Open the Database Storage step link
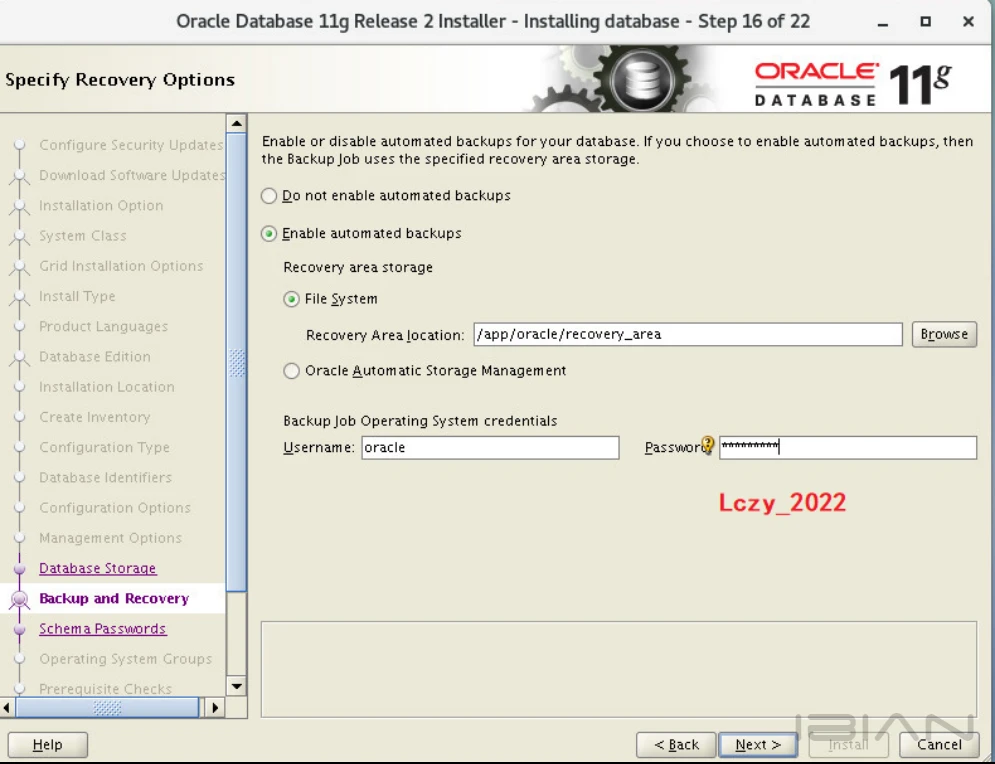The image size is (995, 764). pyautogui.click(x=98, y=568)
